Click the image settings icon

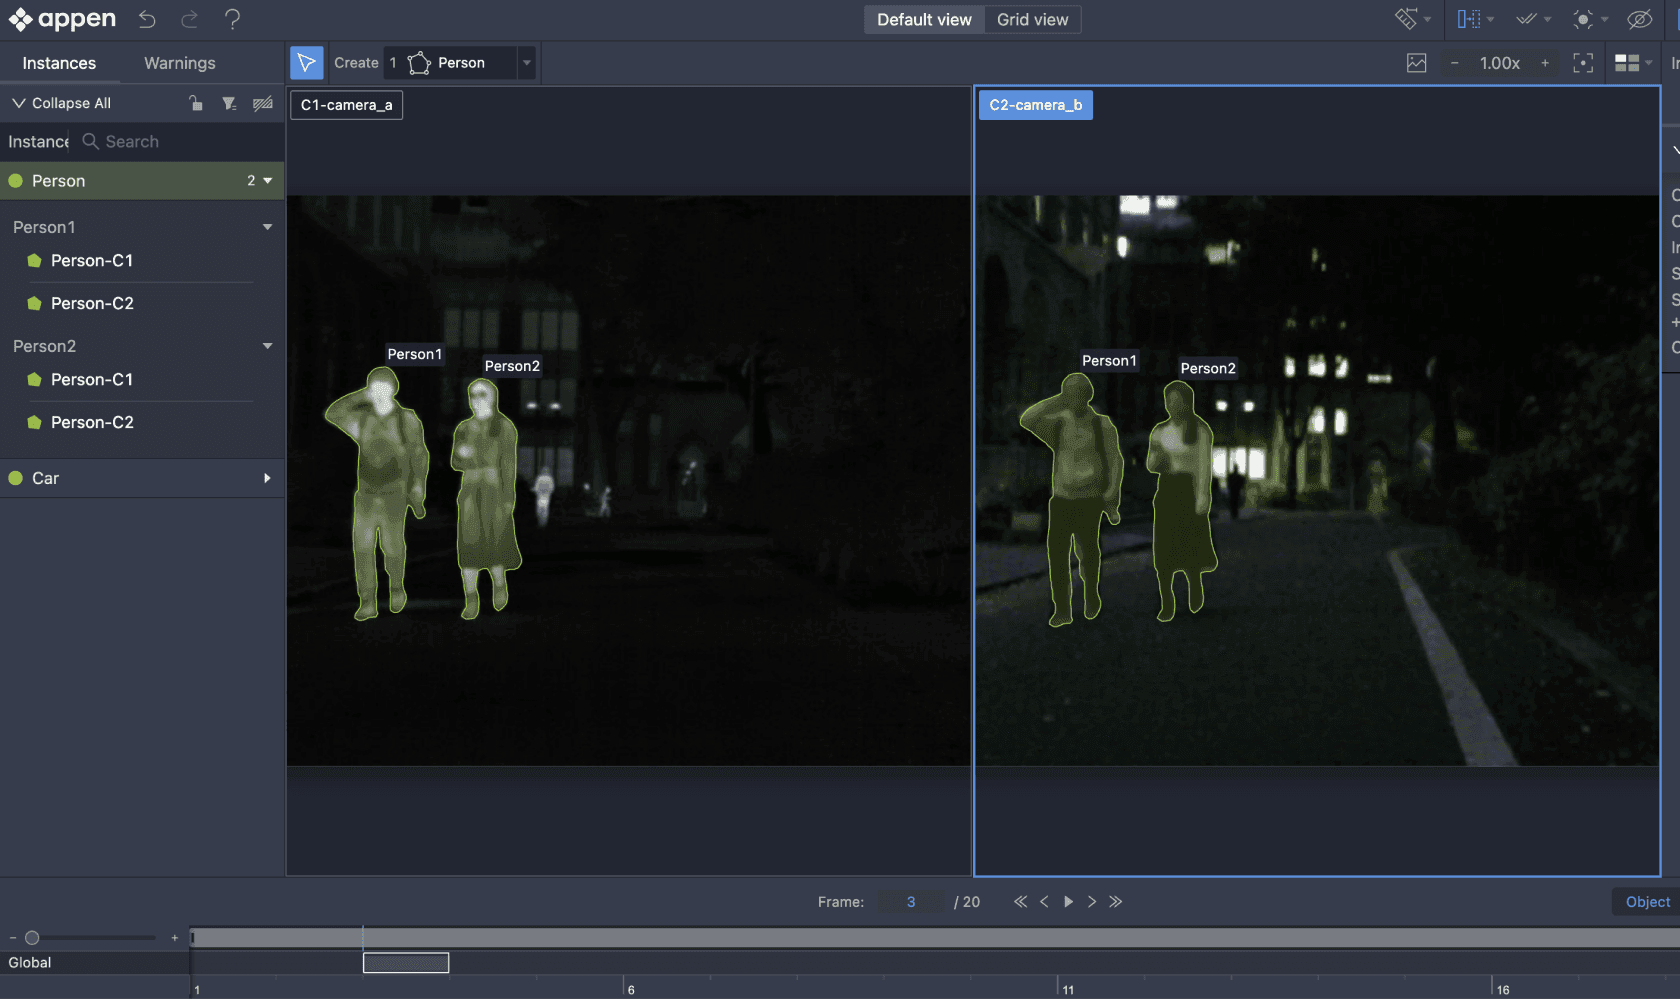(1416, 63)
